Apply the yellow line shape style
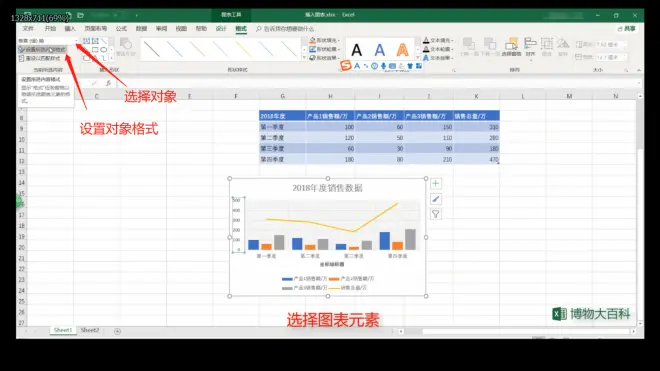Image resolution: width=660 pixels, height=371 pixels. click(243, 49)
